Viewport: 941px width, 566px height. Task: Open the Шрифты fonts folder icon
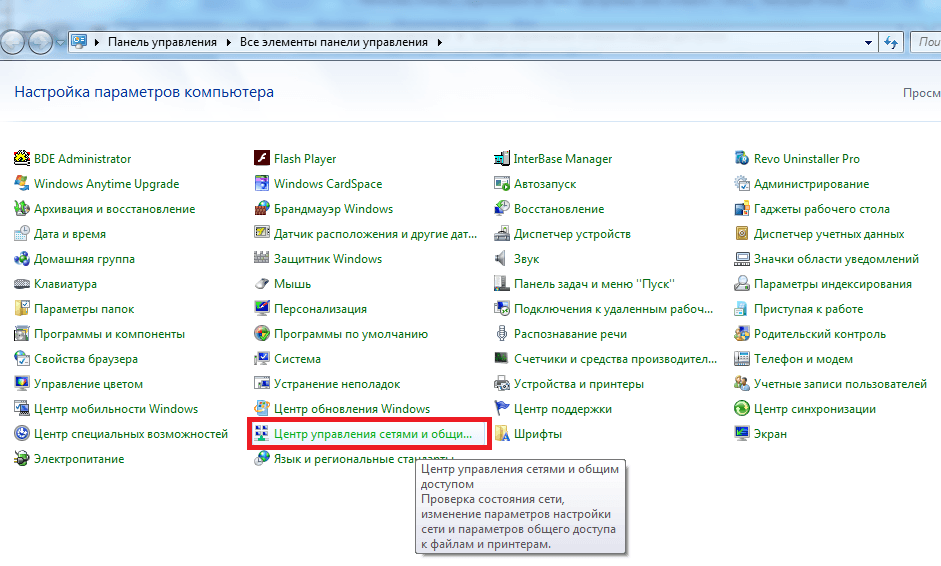[x=502, y=434]
